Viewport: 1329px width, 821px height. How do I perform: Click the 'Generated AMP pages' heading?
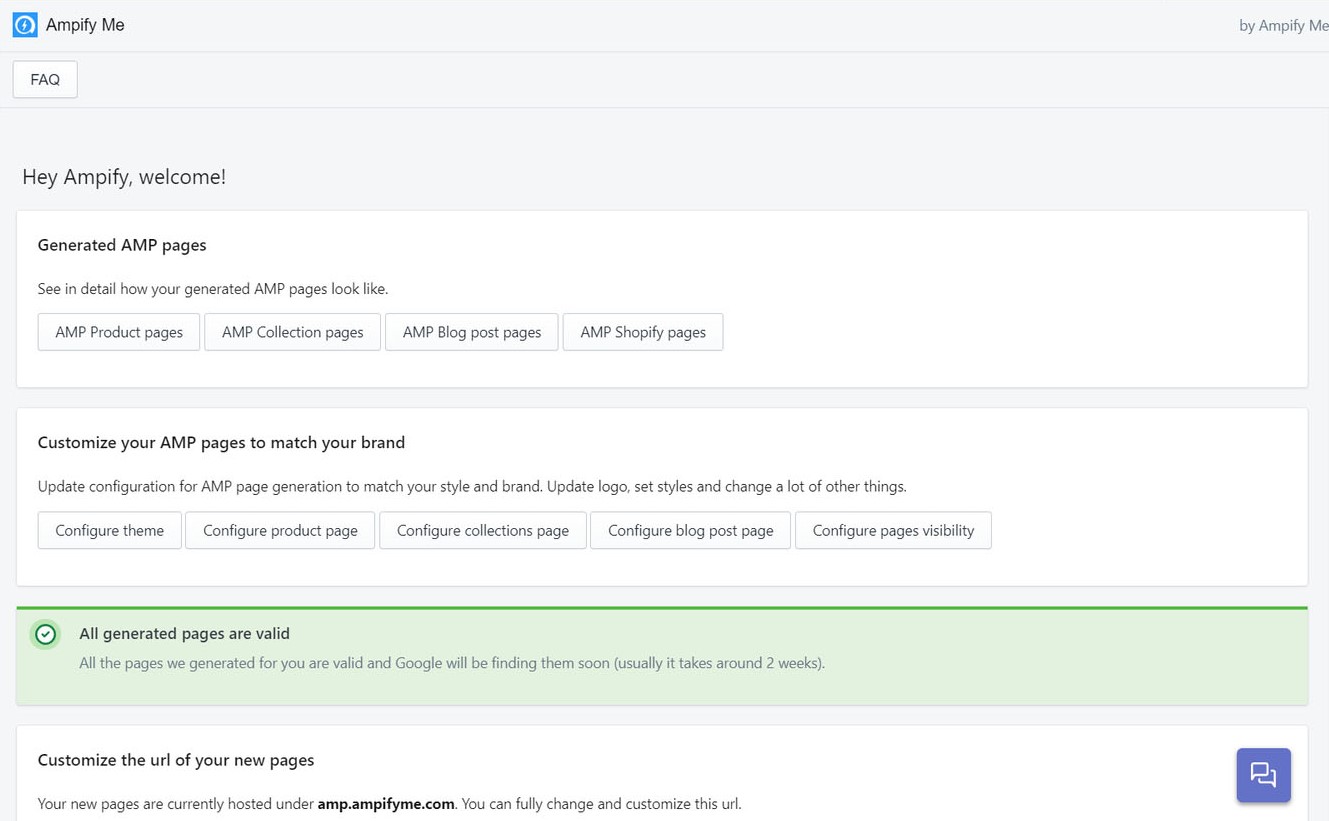tap(122, 245)
